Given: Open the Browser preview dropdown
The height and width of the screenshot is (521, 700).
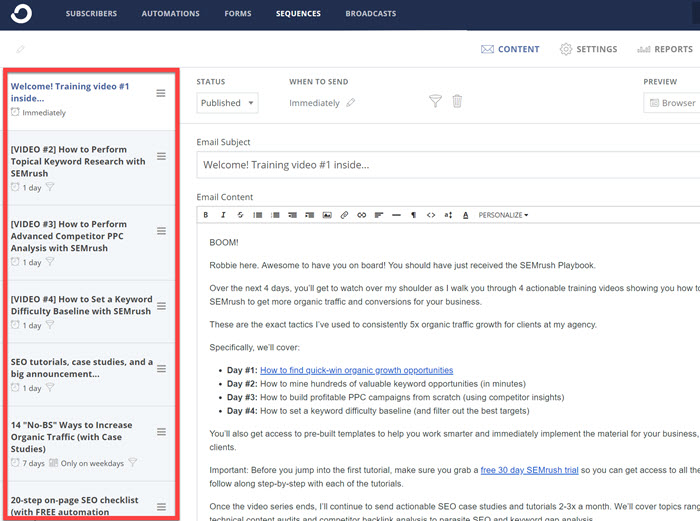Looking at the screenshot, I should 672,103.
